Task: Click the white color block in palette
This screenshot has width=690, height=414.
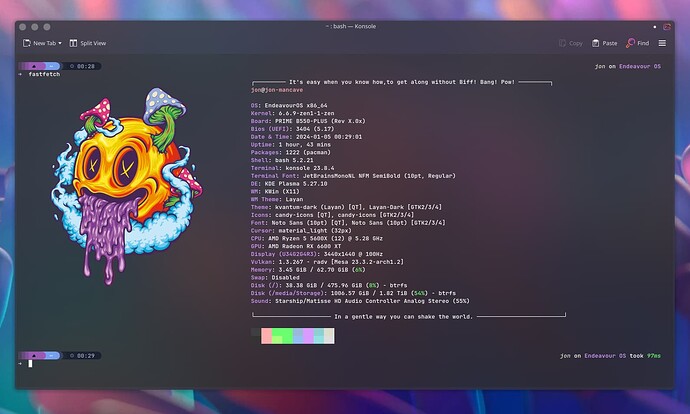Action: (329, 336)
